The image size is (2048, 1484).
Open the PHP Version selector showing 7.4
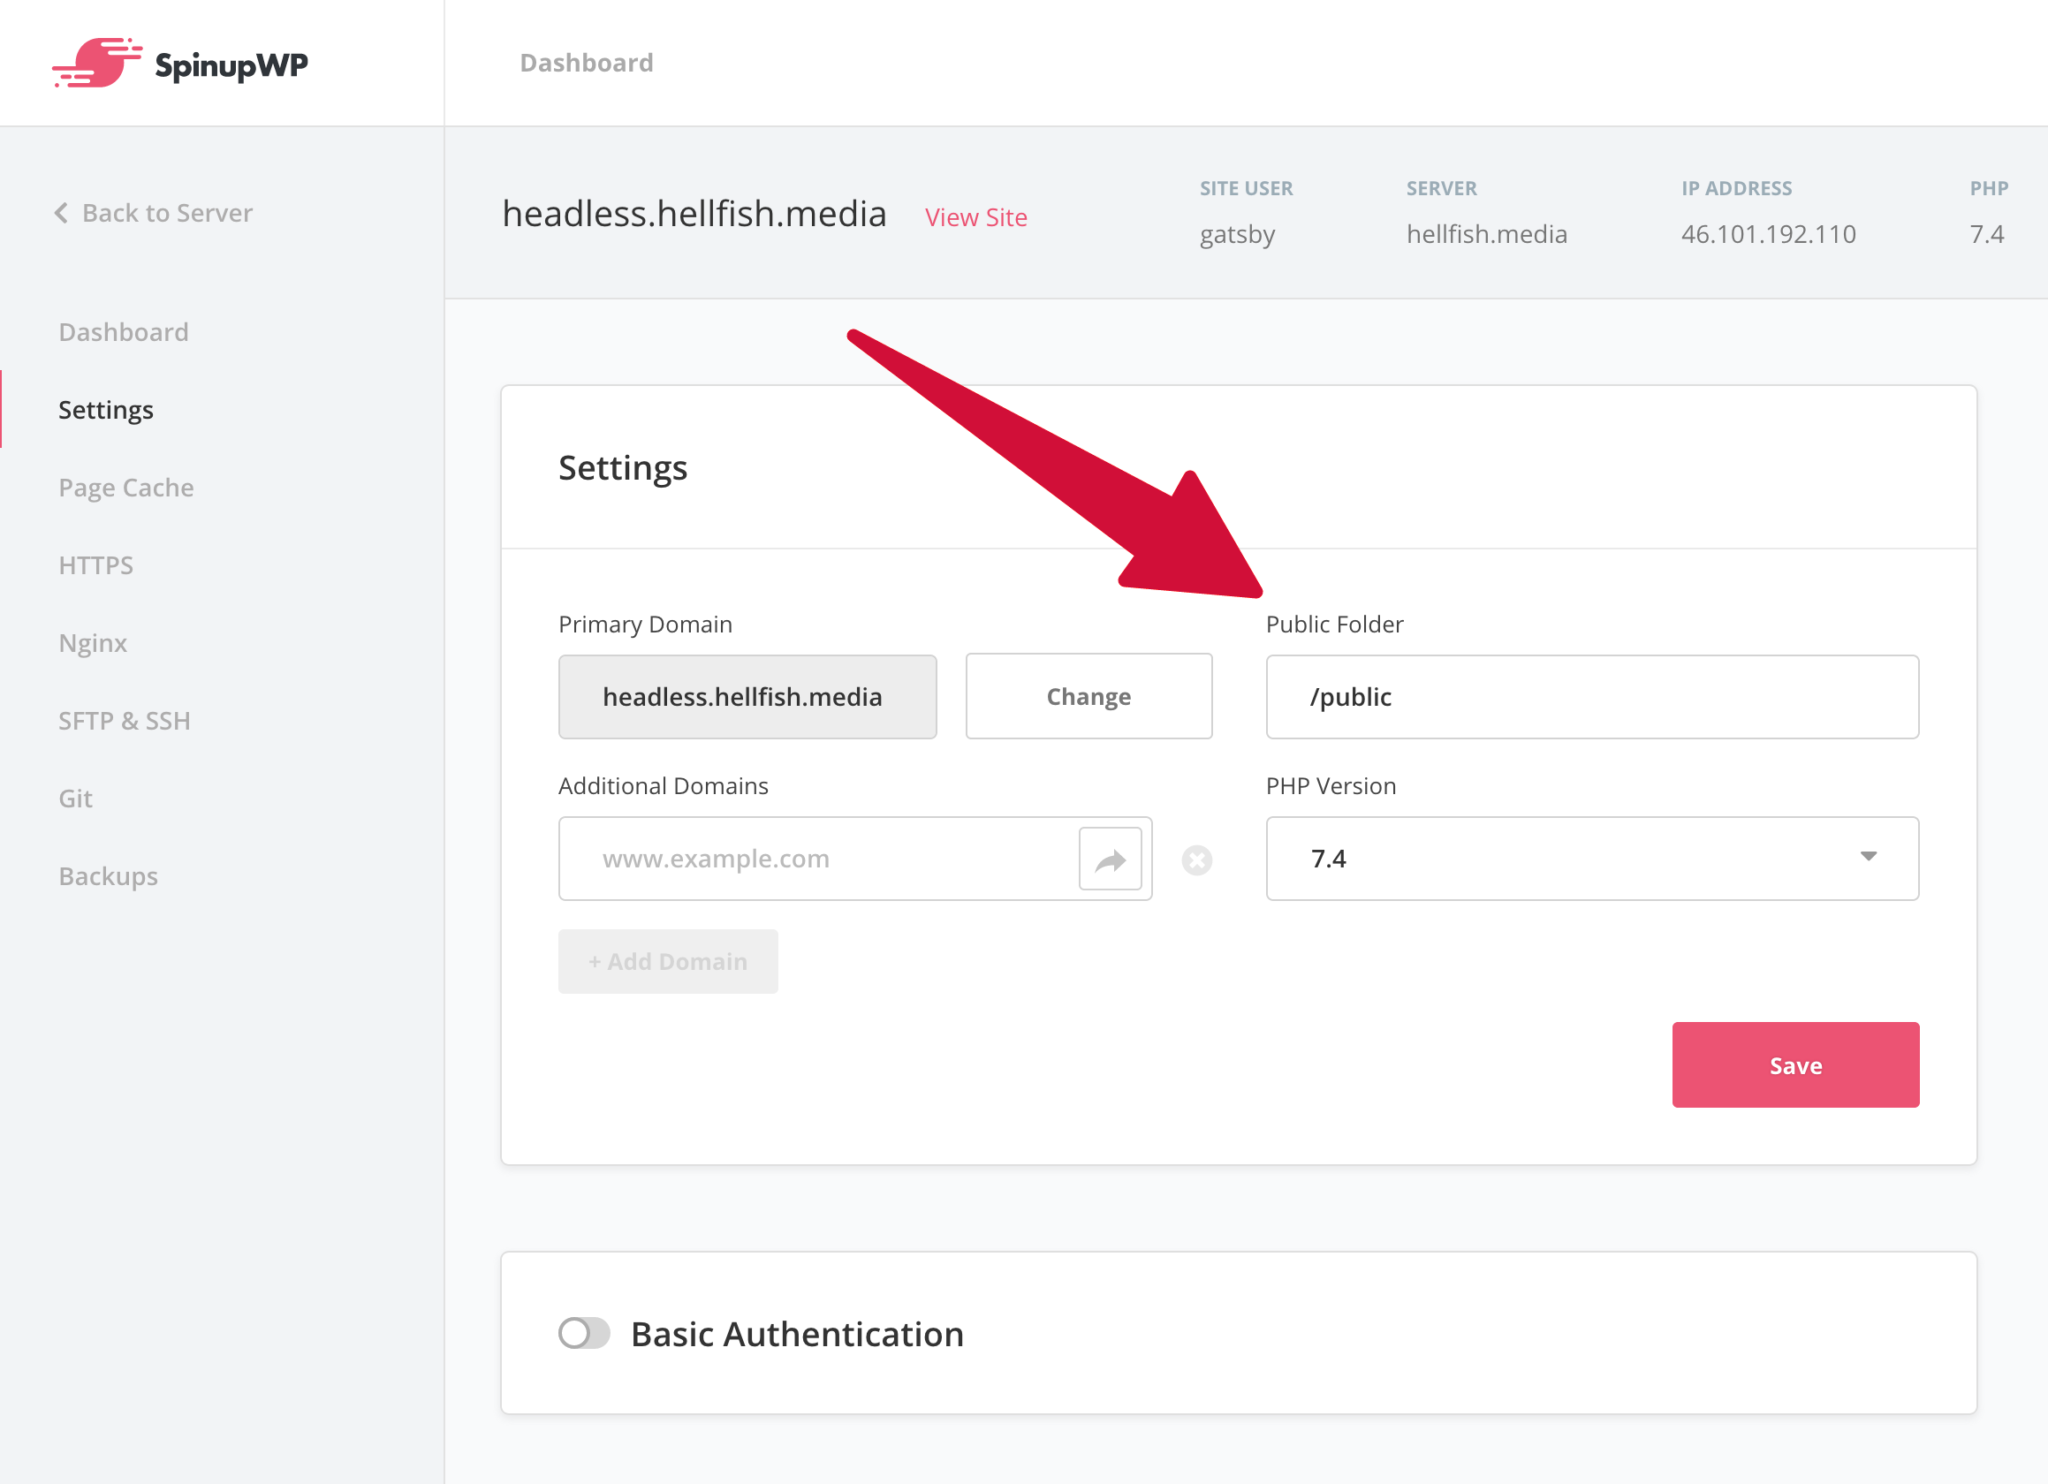pos(1591,858)
